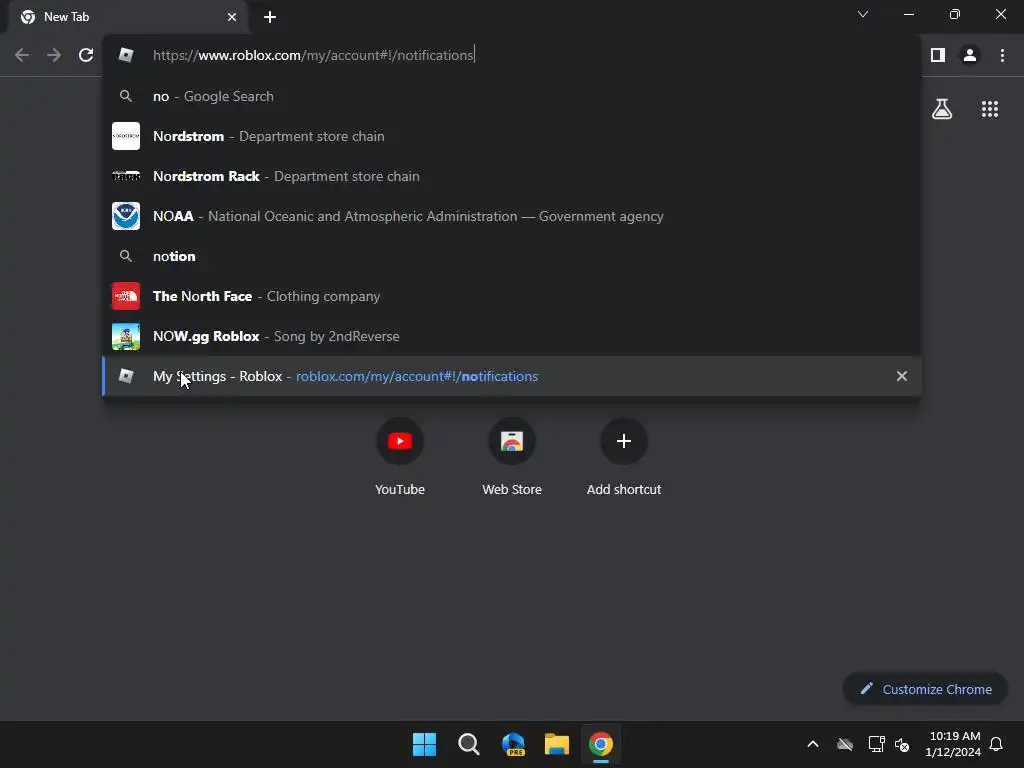Open Chrome side panel icon
This screenshot has width=1024, height=768.
[938, 55]
